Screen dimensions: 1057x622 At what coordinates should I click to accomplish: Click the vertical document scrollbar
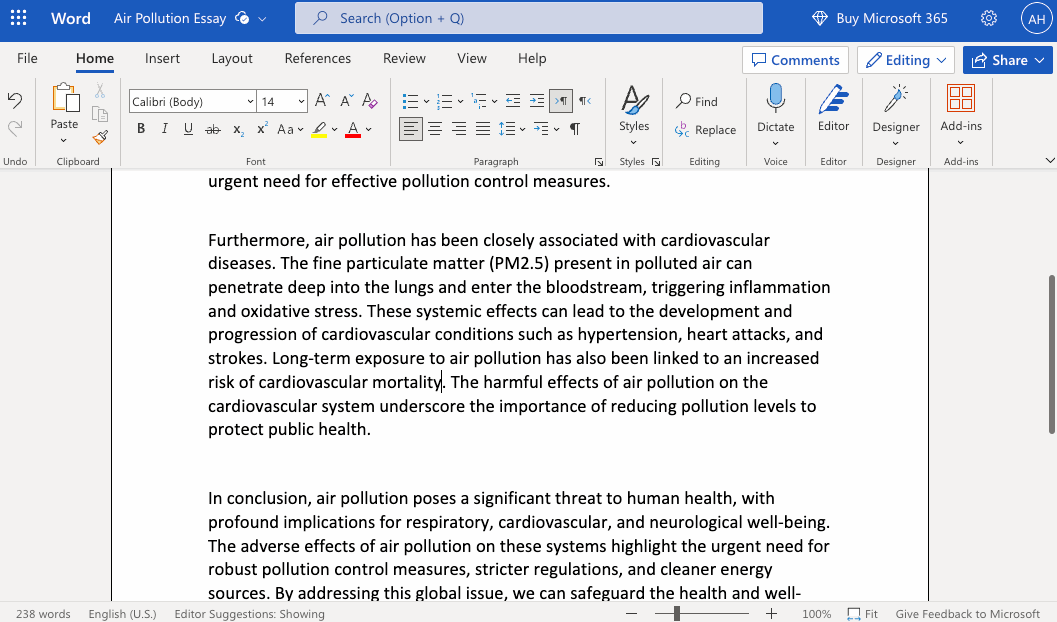pyautogui.click(x=1052, y=354)
